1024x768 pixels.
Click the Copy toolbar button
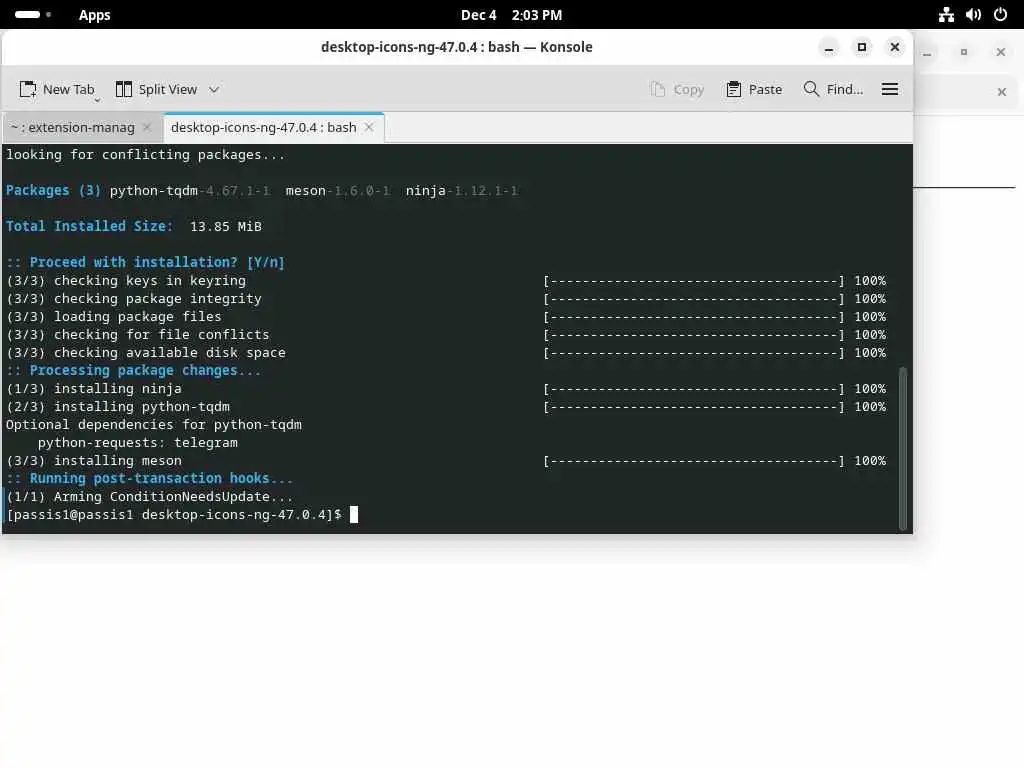coord(677,89)
